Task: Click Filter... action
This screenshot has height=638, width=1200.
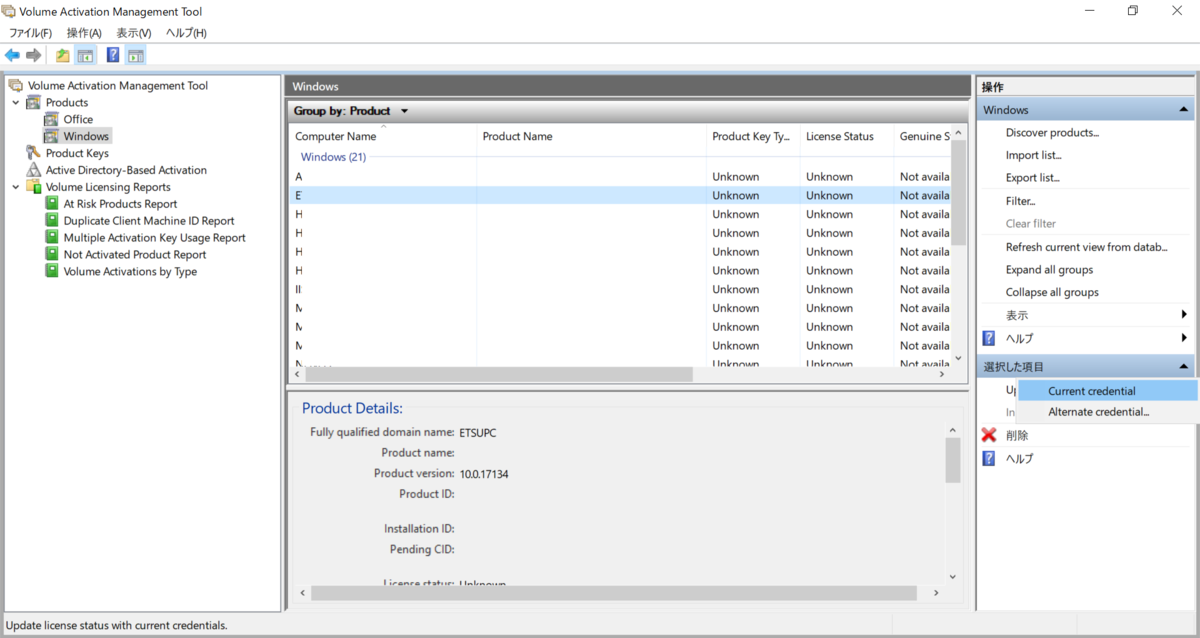Action: point(1020,201)
